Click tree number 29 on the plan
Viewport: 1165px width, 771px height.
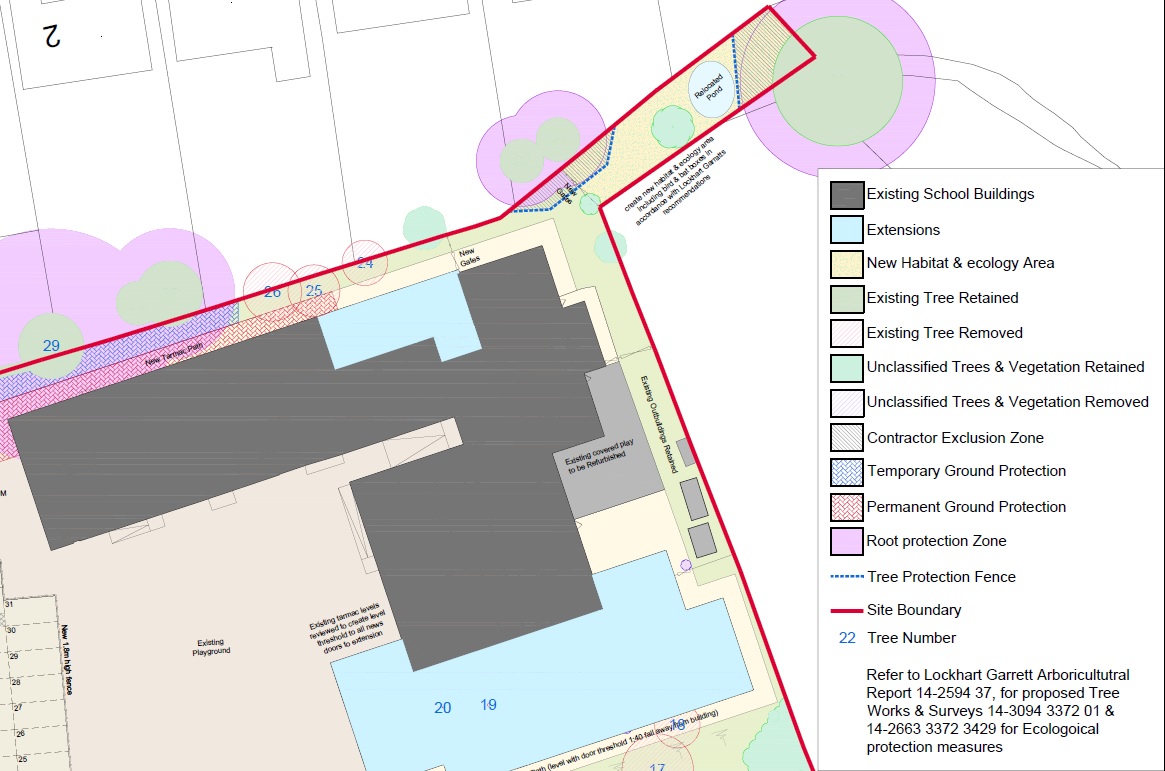[51, 346]
